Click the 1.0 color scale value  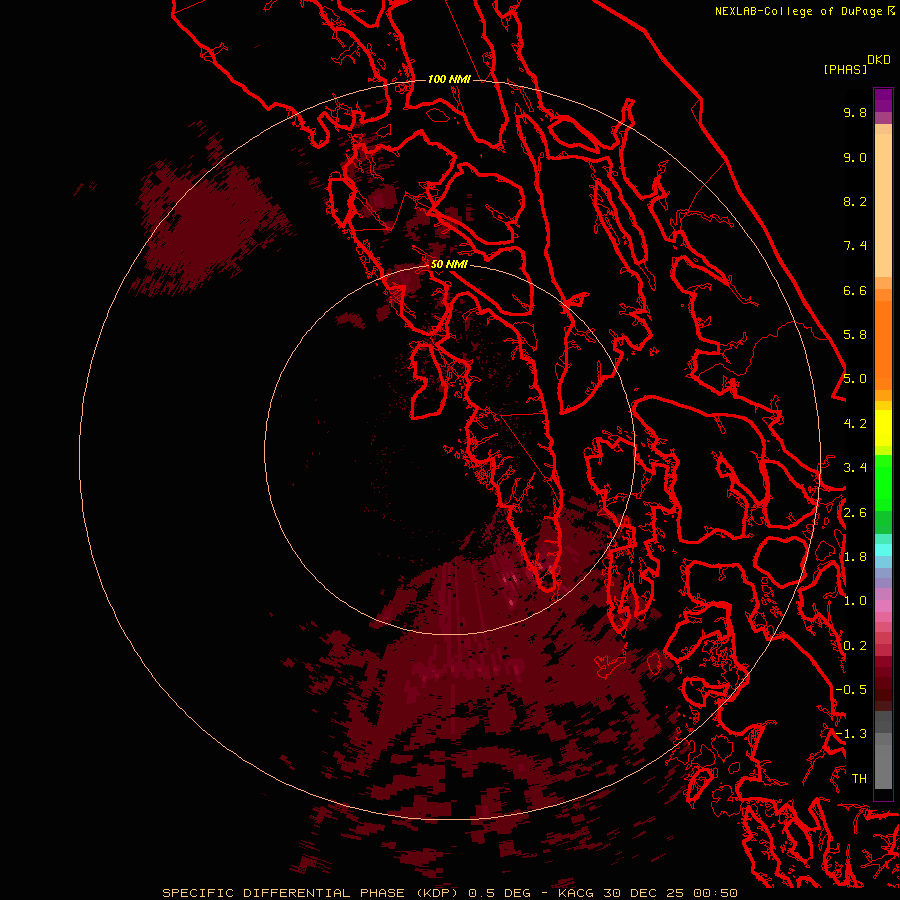(x=855, y=601)
